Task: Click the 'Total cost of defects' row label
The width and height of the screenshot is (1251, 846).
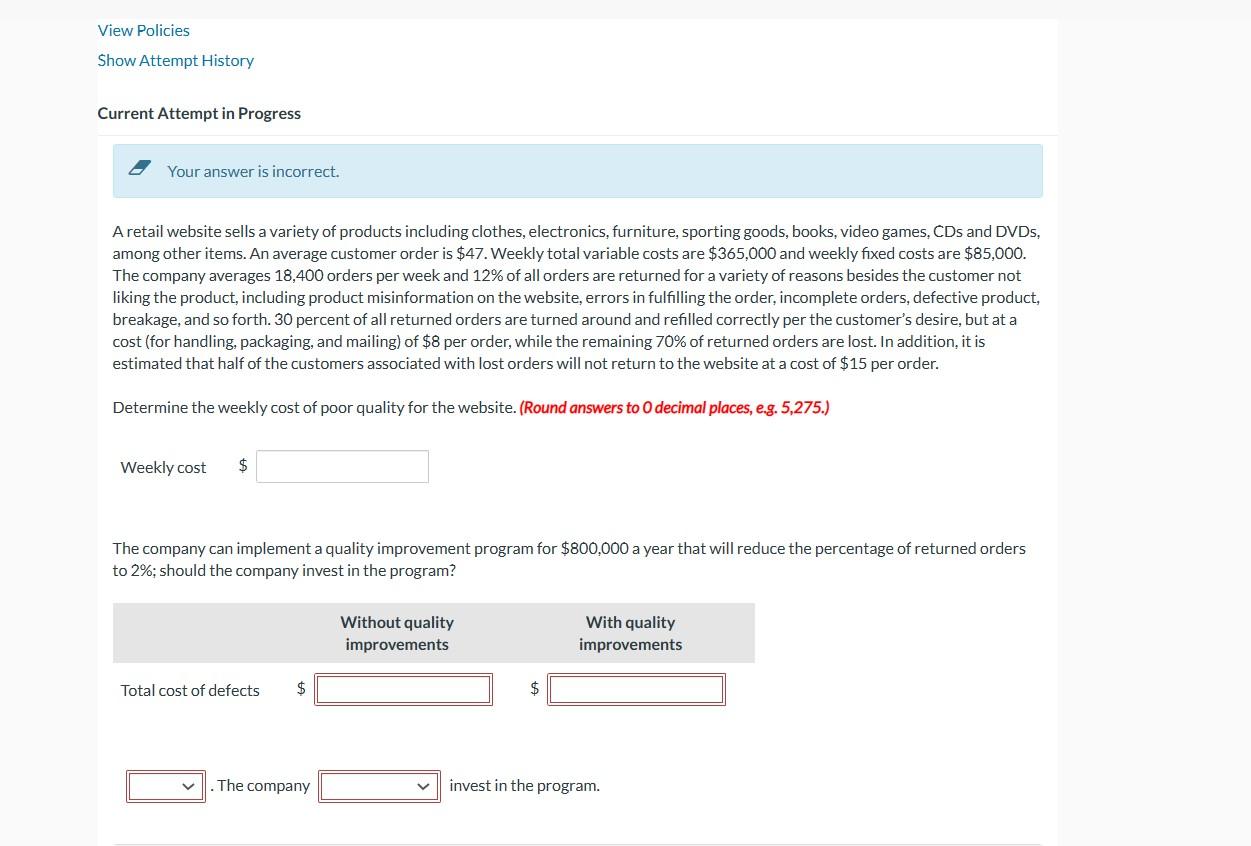Action: point(189,689)
